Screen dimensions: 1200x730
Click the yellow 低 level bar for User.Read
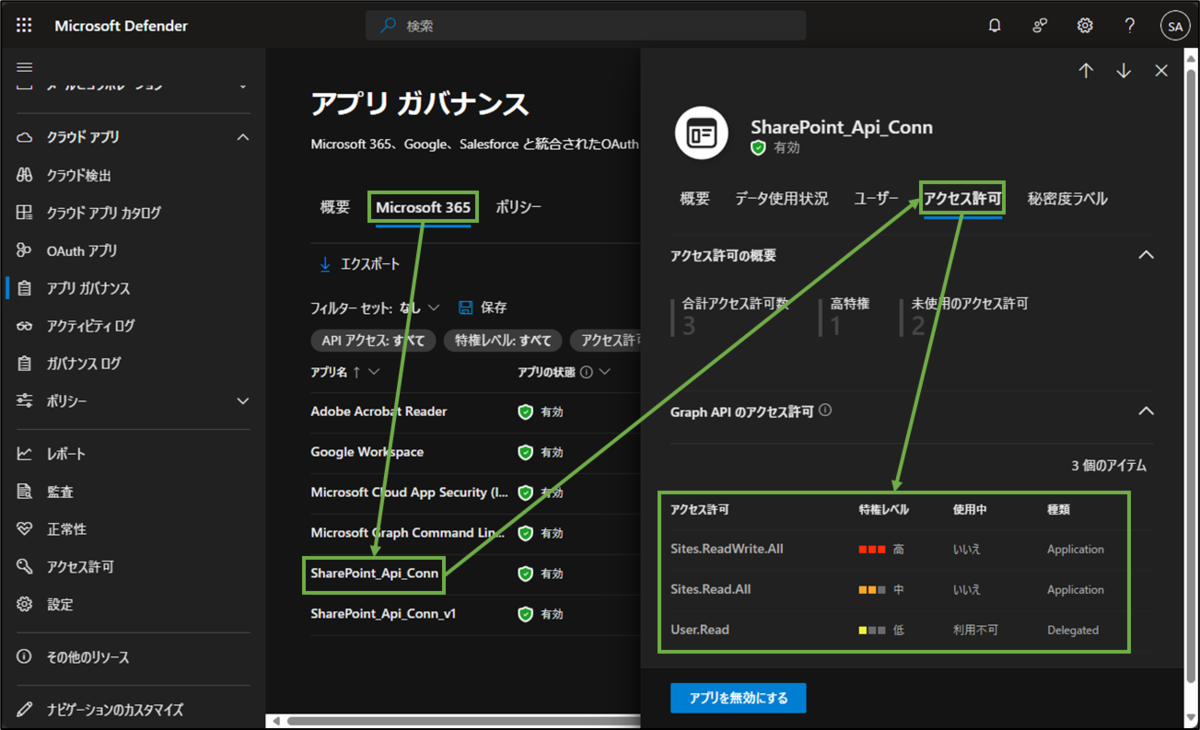[872, 630]
